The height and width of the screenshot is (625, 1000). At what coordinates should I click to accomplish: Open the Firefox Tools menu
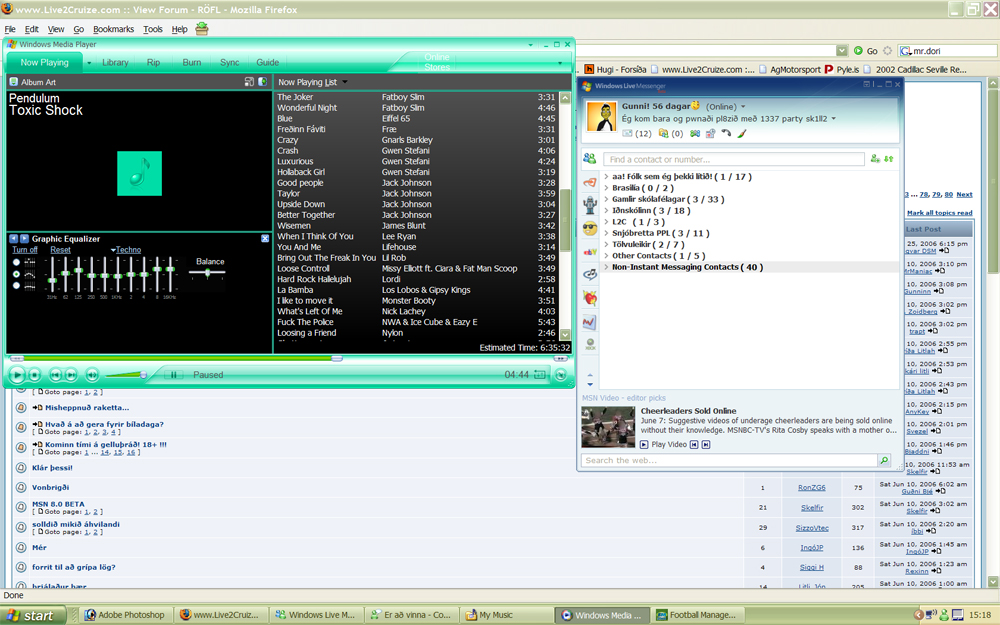tap(153, 29)
